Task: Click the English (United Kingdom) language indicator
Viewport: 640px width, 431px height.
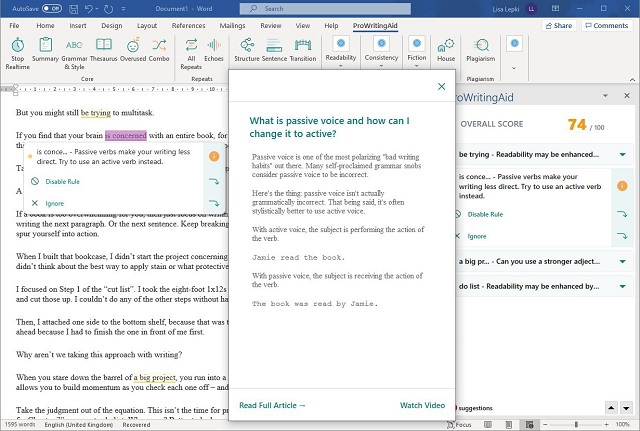Action: pos(78,424)
